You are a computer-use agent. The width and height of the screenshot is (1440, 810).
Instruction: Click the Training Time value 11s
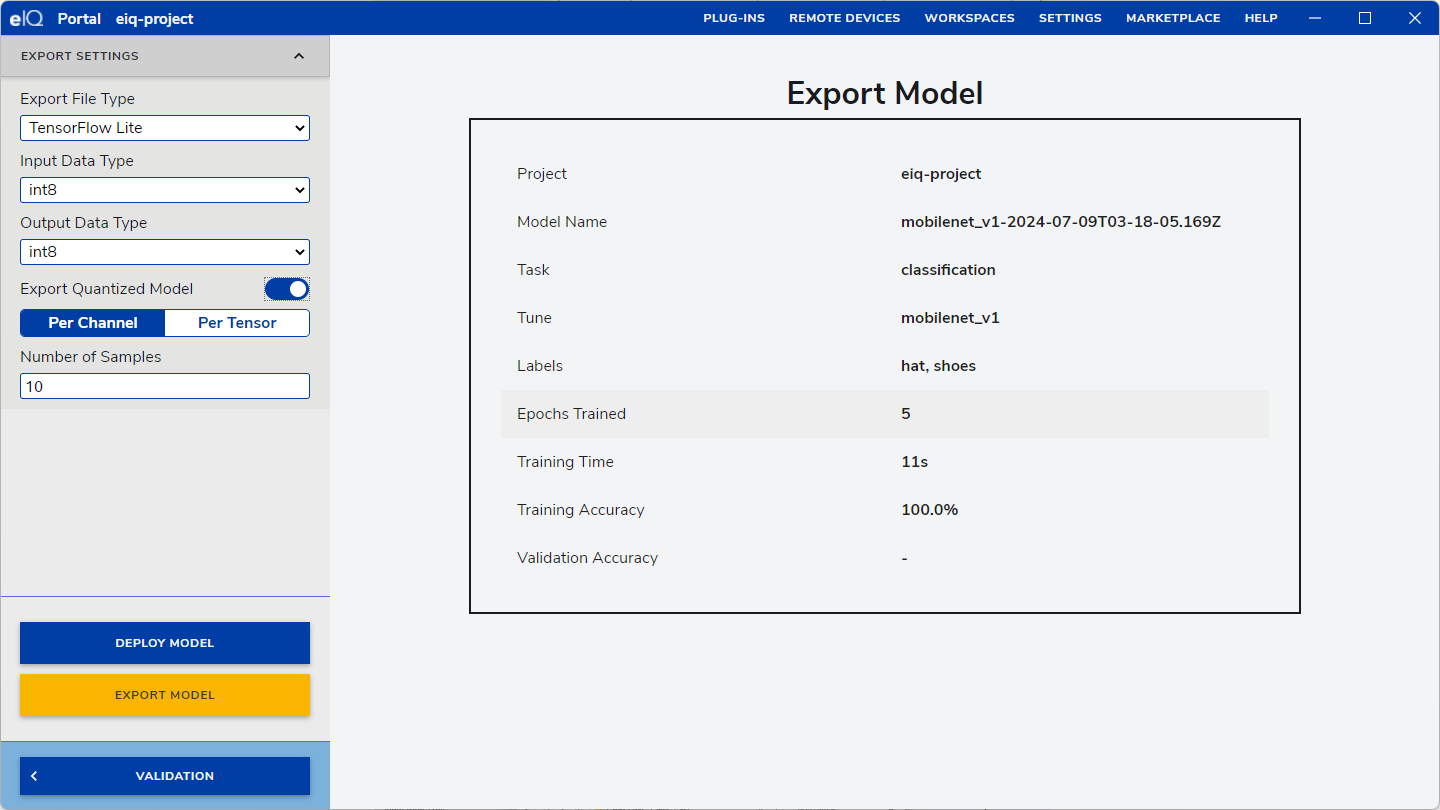(914, 462)
